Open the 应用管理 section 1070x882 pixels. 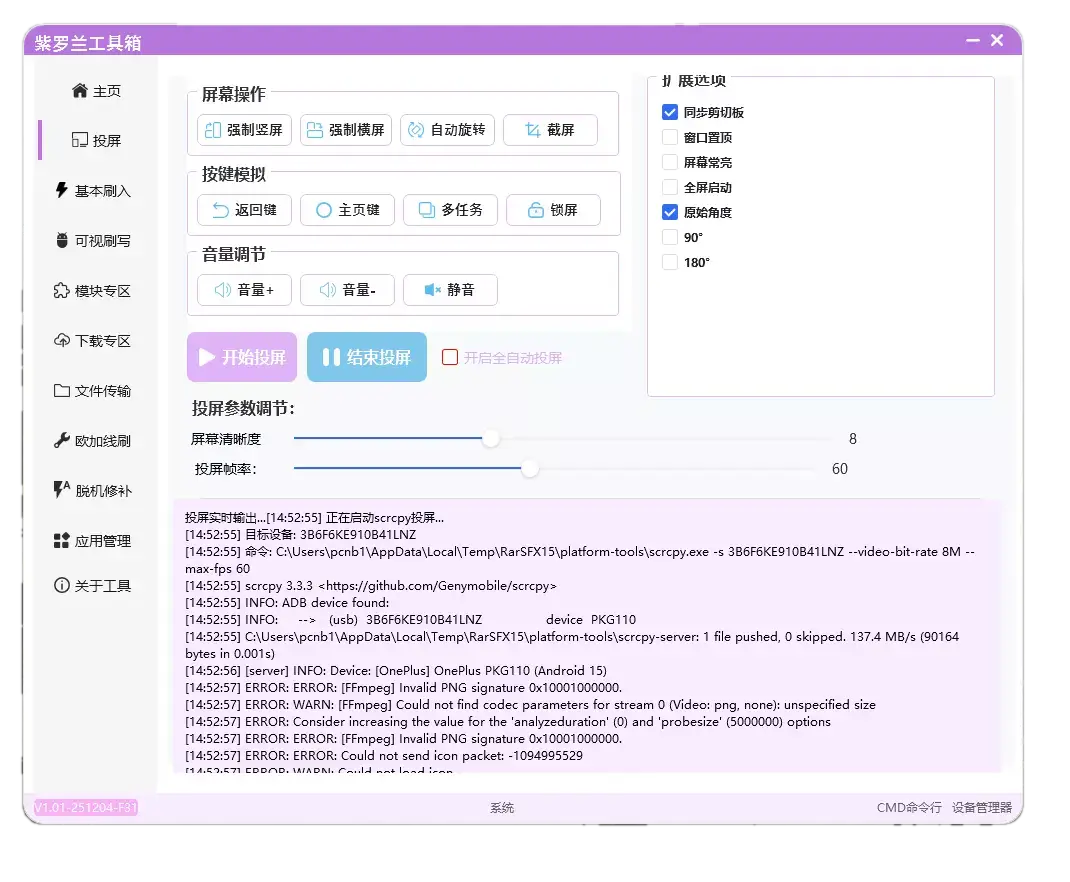(88, 541)
